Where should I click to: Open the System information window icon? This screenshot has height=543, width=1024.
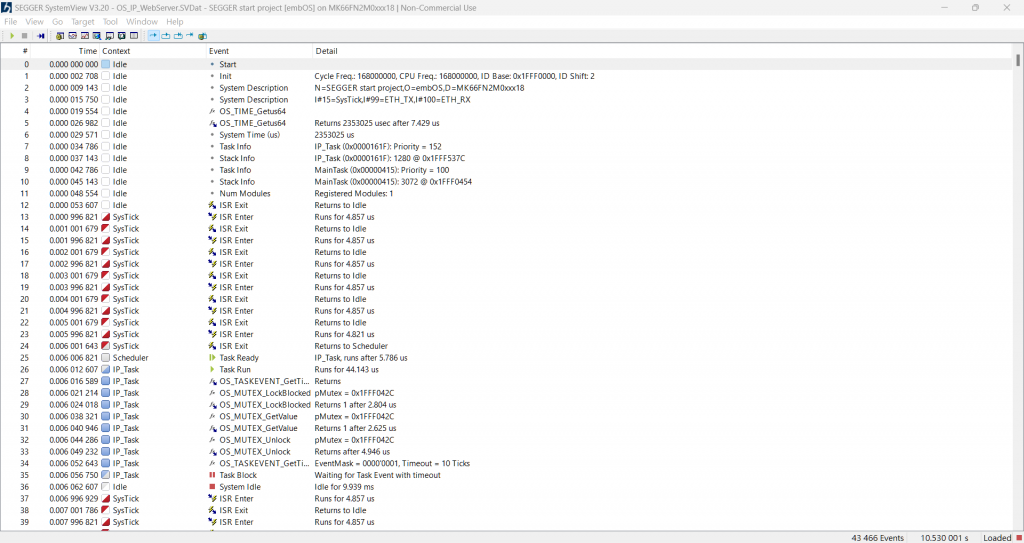(x=121, y=36)
